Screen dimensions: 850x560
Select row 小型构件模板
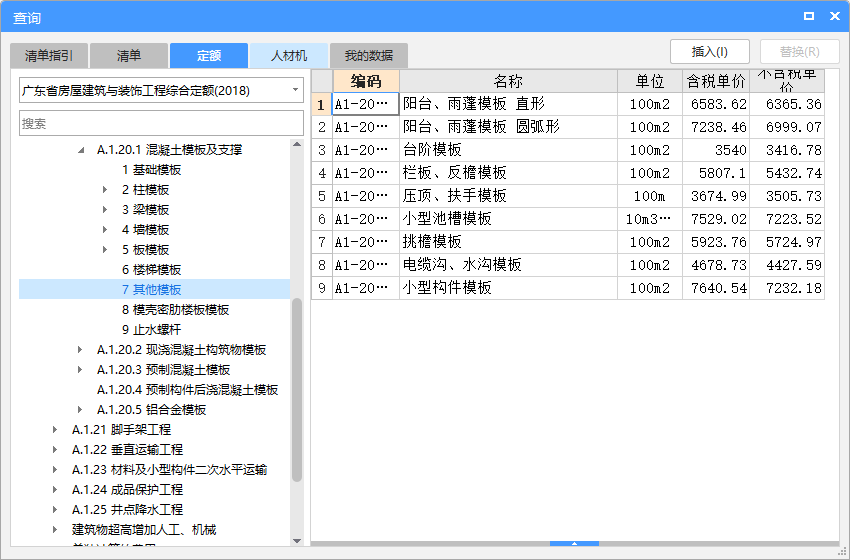(x=568, y=288)
